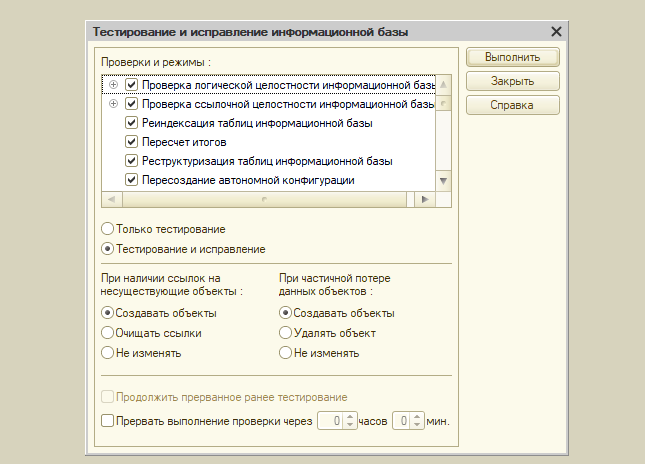Uncheck Реиндексация таблиц информационной базы
645x464 pixels.
click(131, 123)
